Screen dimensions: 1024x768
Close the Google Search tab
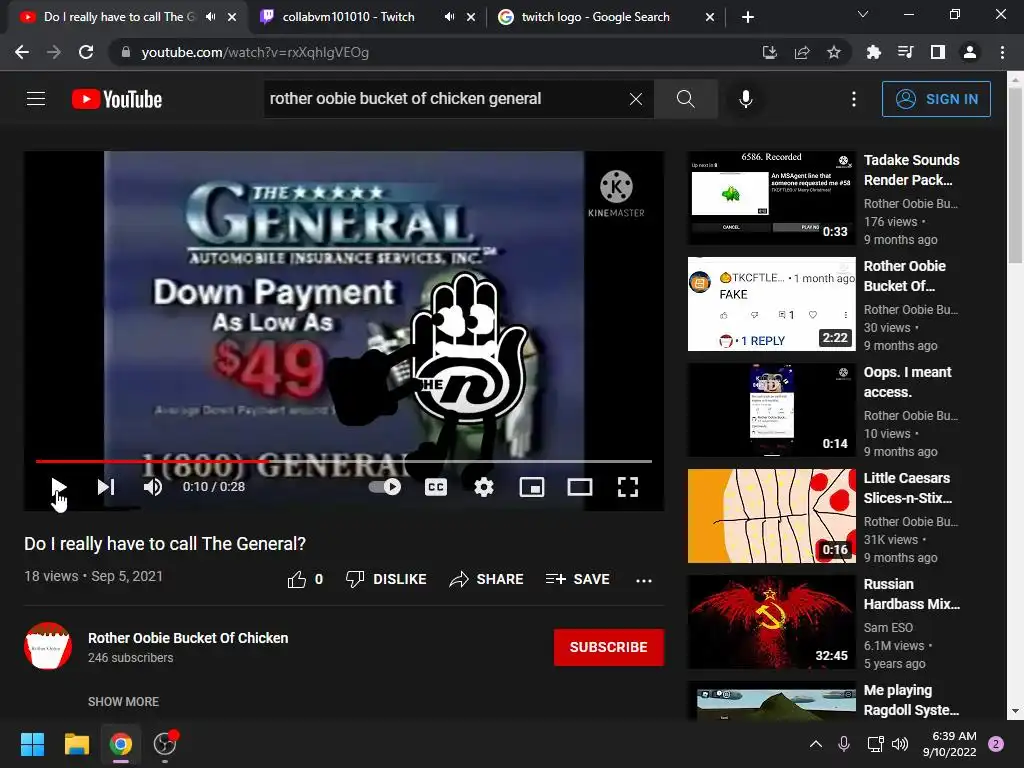pyautogui.click(x=710, y=17)
